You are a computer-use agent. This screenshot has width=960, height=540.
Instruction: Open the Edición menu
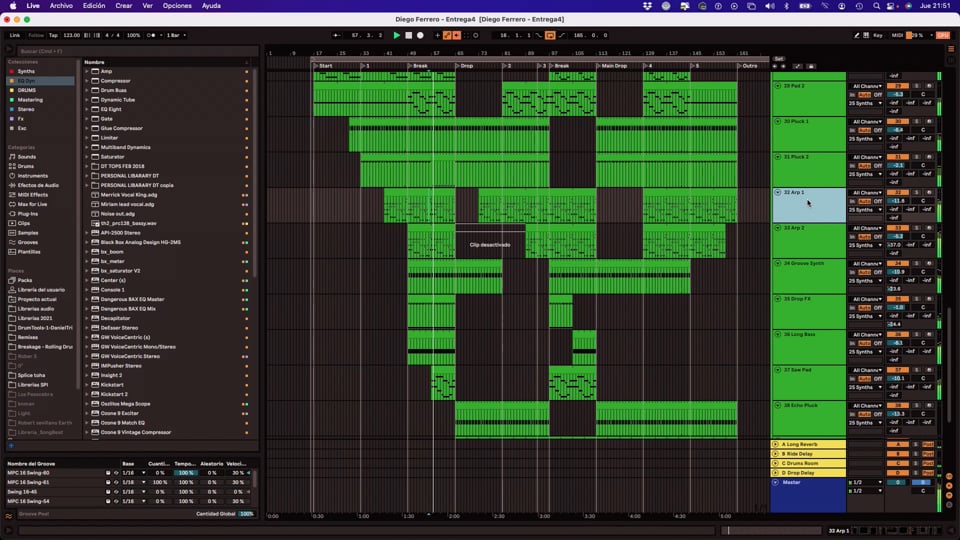(x=94, y=6)
